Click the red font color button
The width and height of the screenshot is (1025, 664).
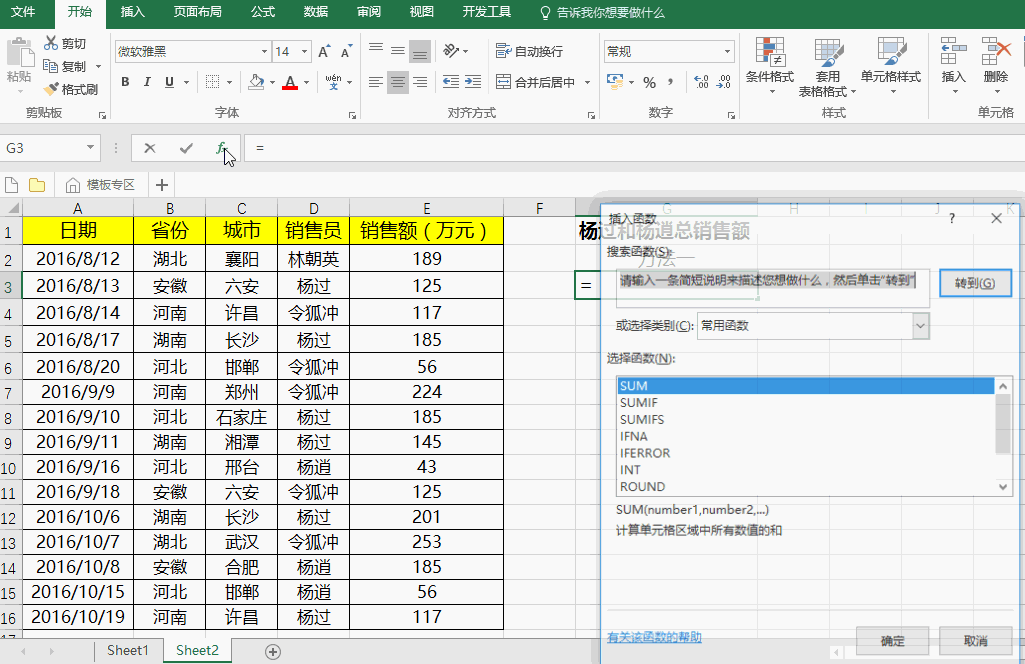(x=290, y=82)
